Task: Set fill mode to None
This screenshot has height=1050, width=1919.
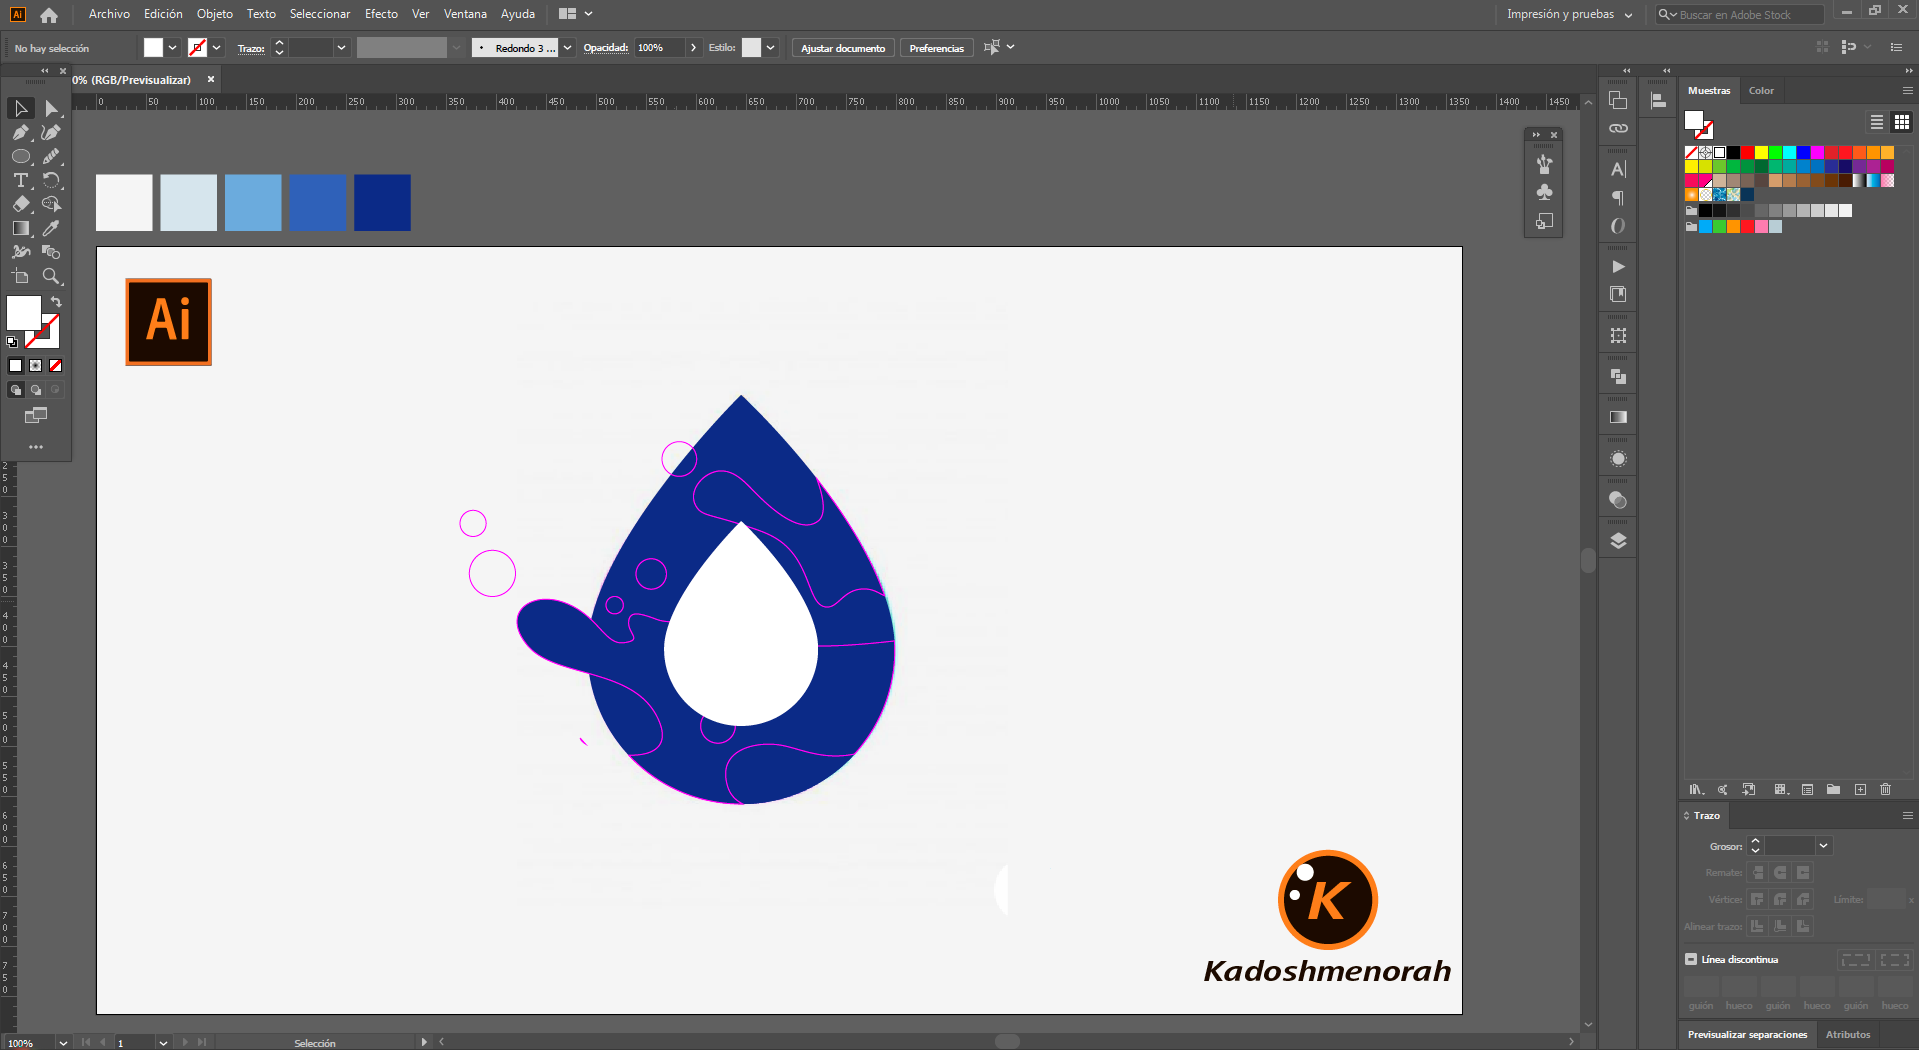Action: 56,366
